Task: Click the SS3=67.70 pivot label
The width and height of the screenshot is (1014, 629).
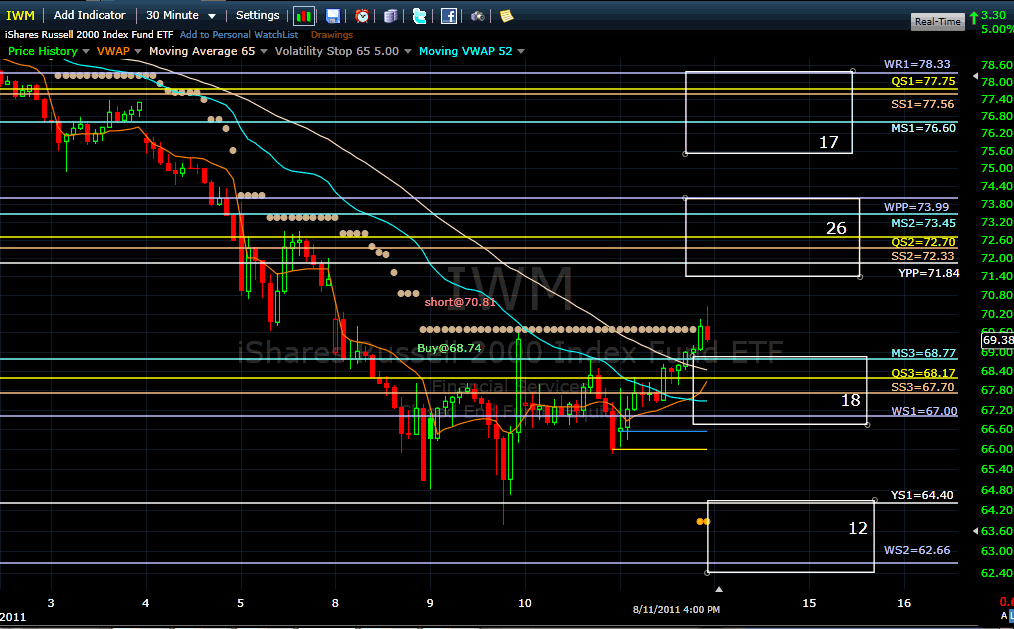Action: tap(922, 387)
